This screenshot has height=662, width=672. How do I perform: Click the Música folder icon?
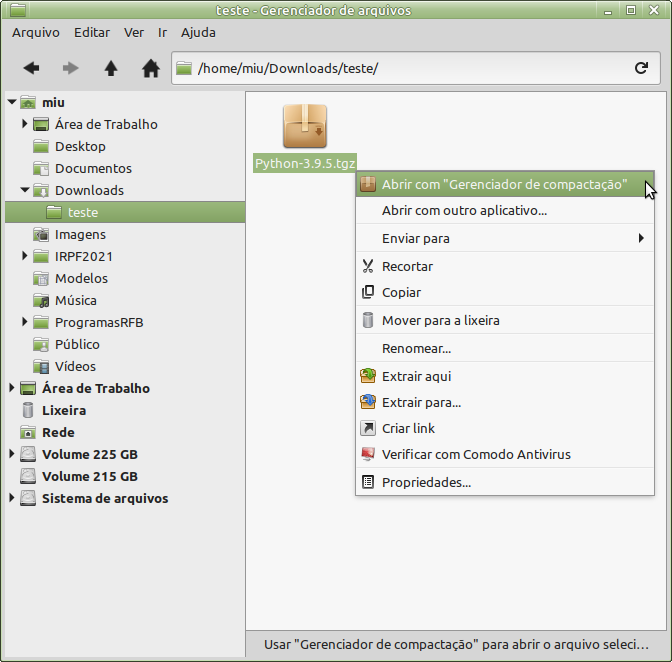point(41,300)
